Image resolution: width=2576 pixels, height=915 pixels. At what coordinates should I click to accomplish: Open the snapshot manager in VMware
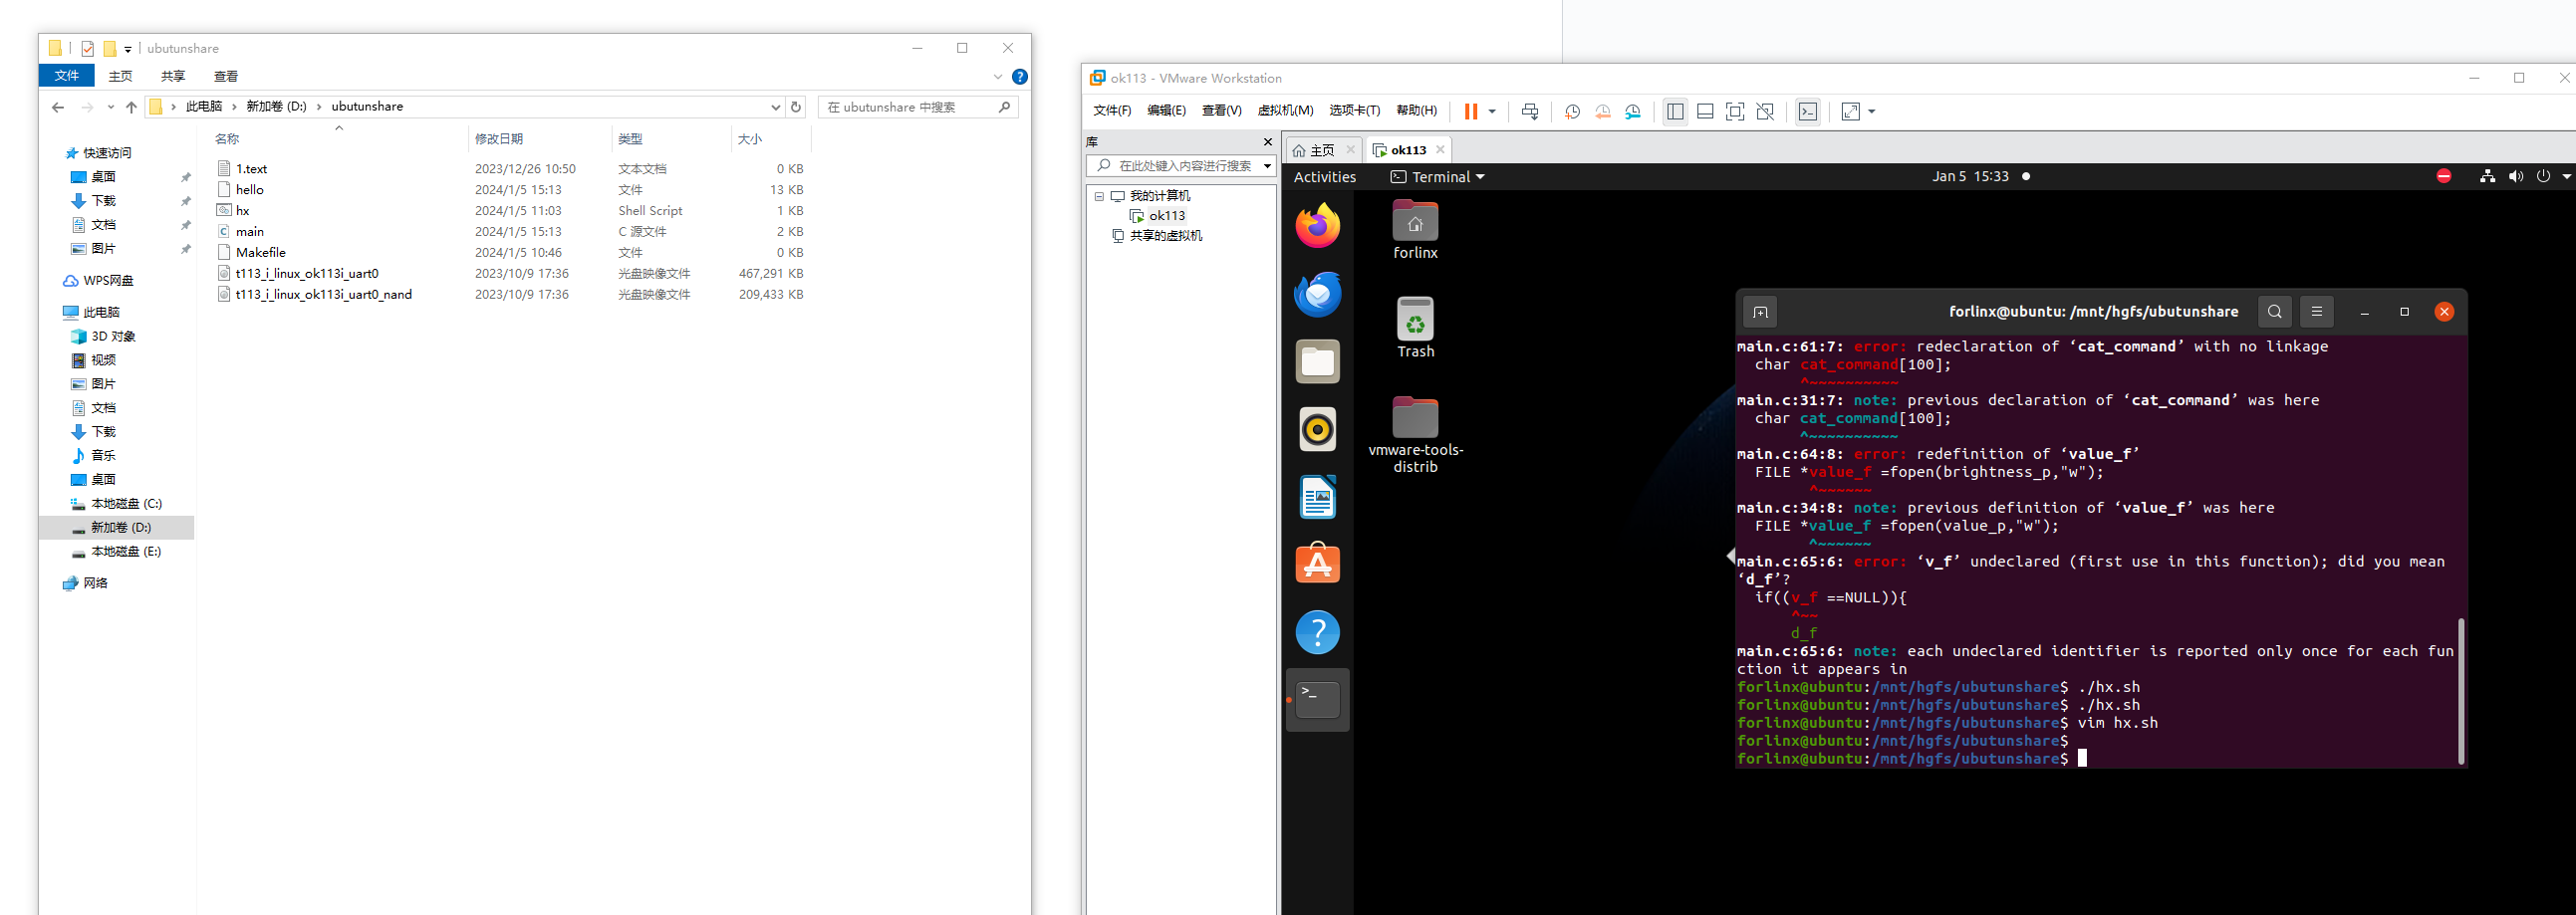(x=1633, y=112)
